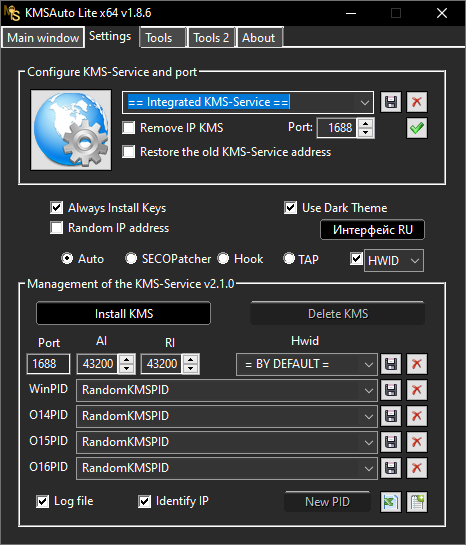Delete the WinPID value
Image resolution: width=466 pixels, height=545 pixels.
click(417, 390)
